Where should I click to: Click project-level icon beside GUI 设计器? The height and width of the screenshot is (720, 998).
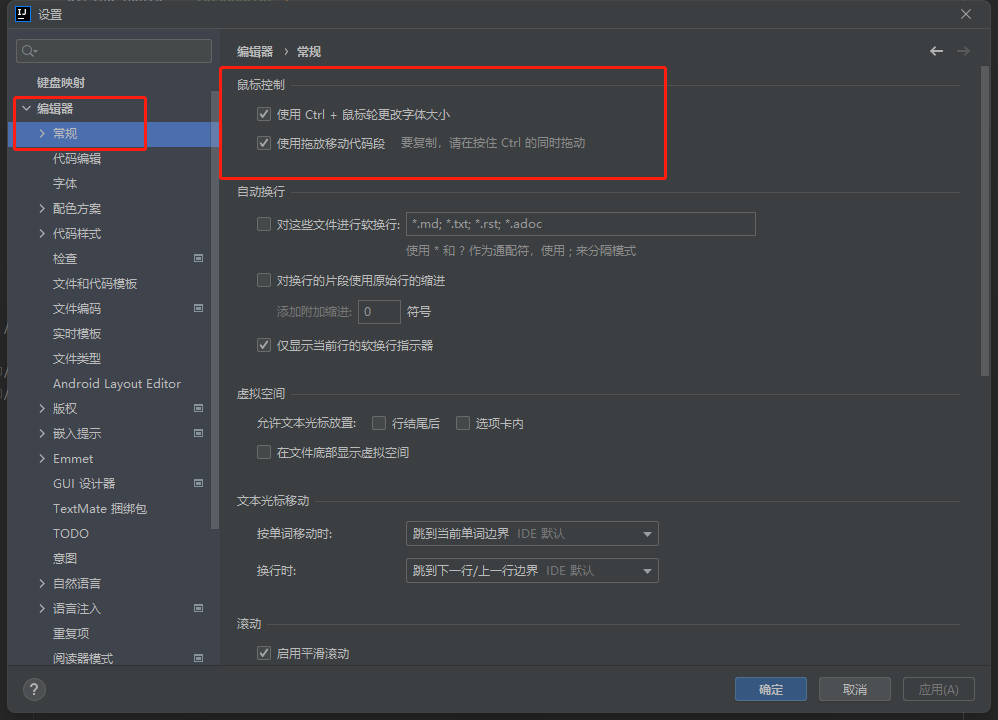point(198,483)
